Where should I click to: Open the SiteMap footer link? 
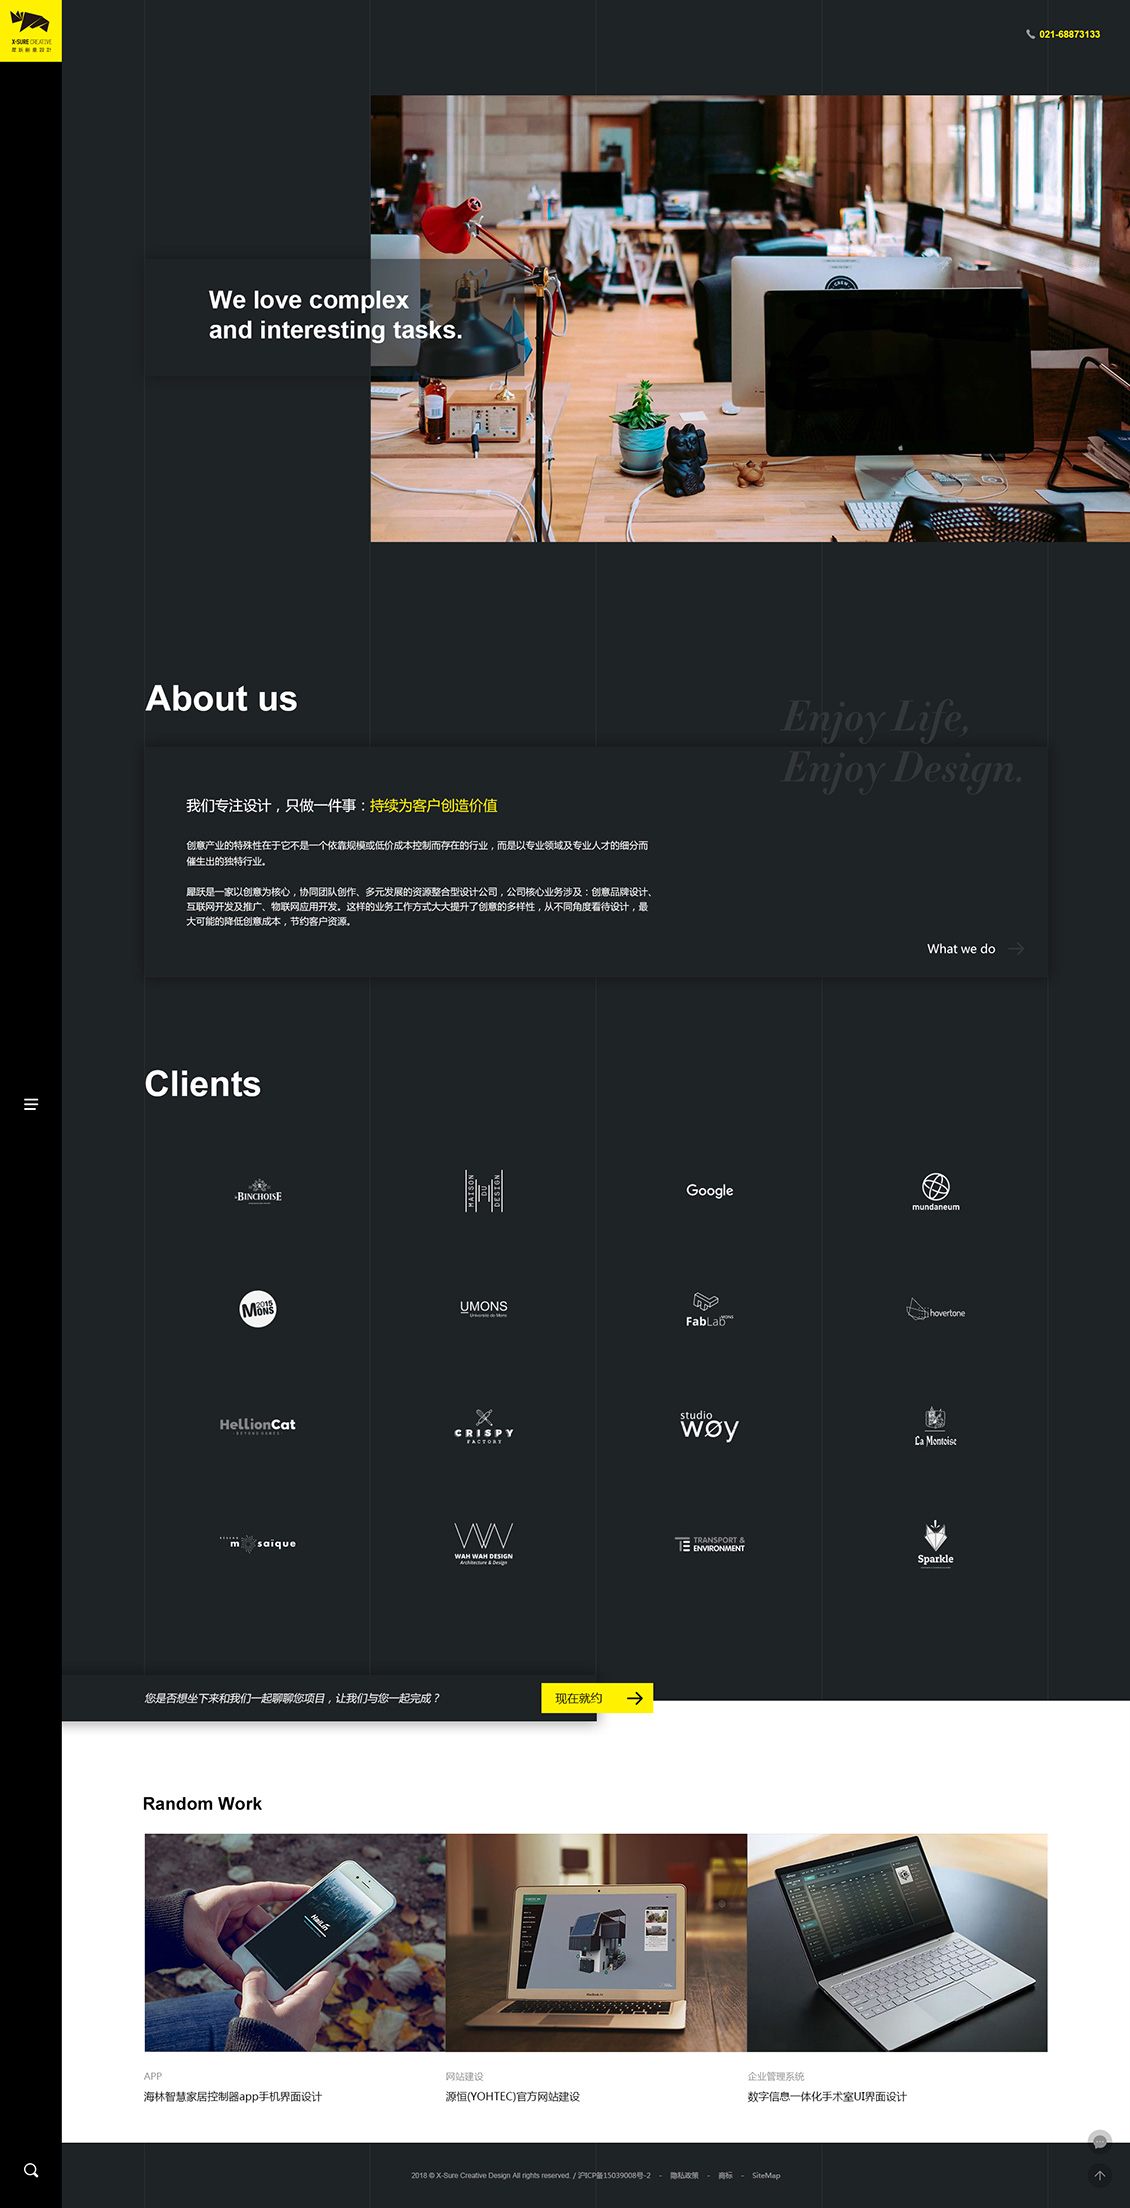(x=766, y=2175)
